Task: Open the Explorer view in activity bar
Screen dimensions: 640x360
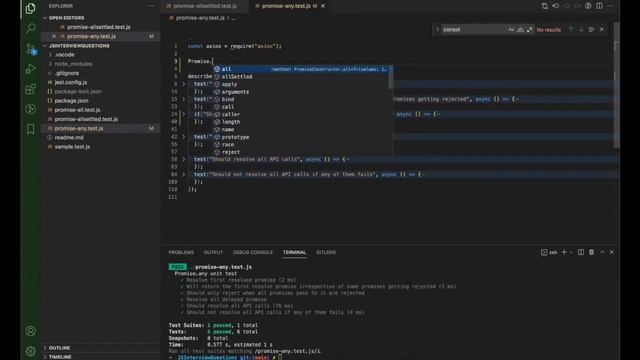Action: [x=31, y=8]
